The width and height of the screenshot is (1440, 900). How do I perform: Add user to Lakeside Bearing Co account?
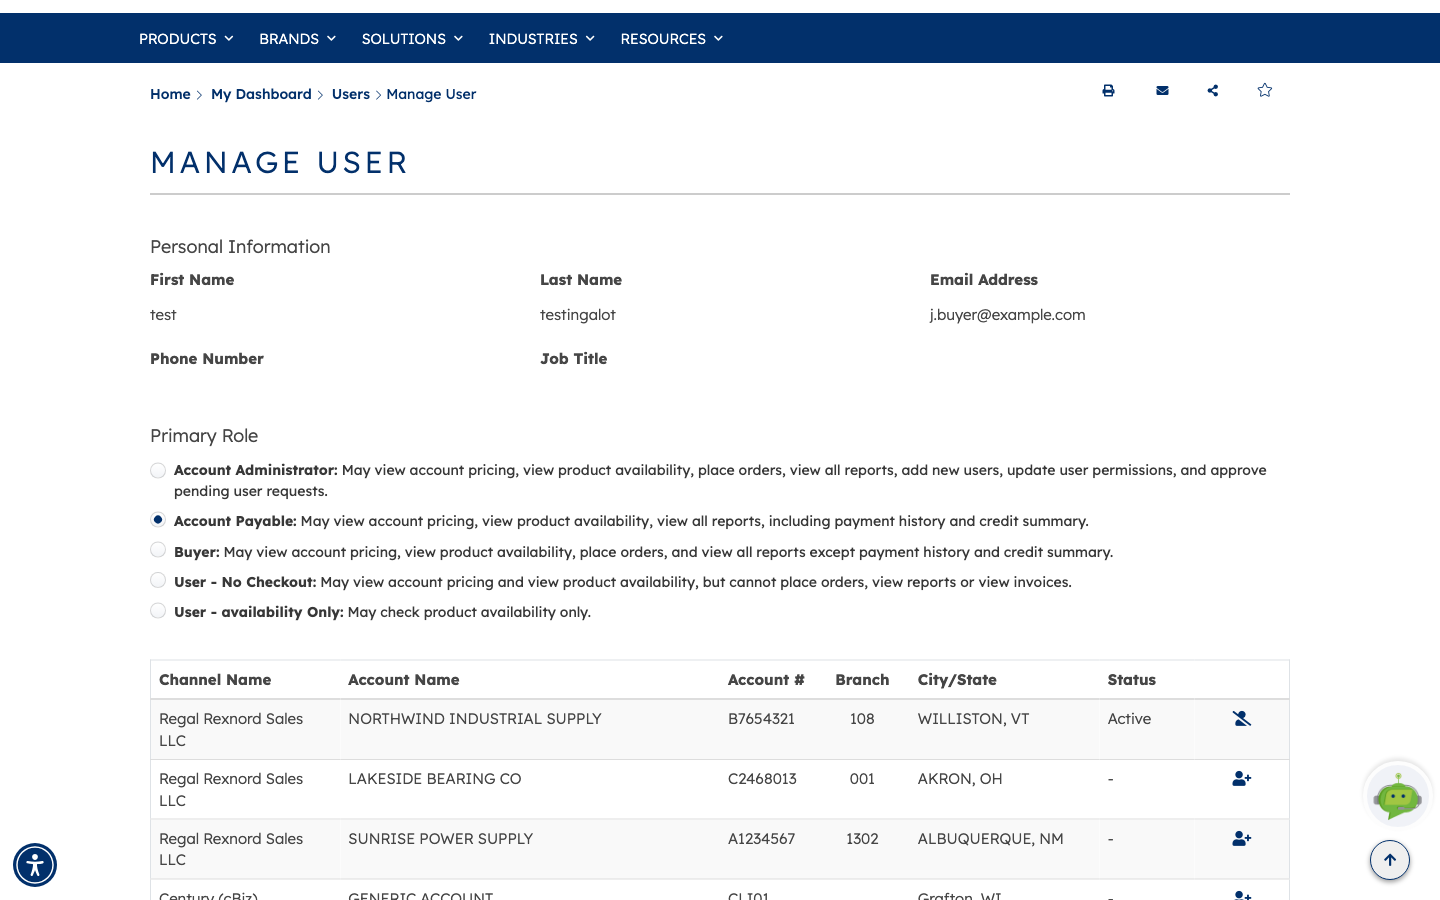1242,779
